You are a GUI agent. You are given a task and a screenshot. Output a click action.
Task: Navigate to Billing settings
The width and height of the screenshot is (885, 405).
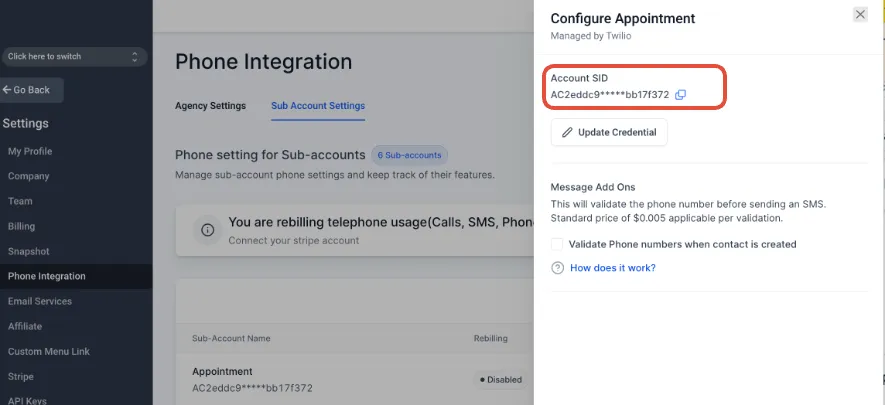click(x=21, y=226)
